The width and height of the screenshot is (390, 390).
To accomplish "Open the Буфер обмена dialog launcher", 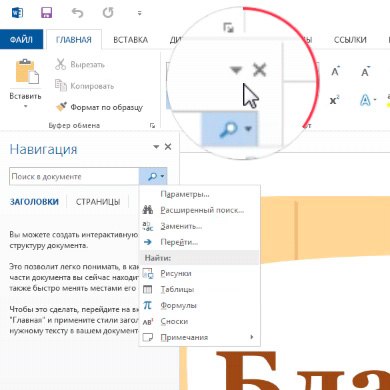I will tap(152, 125).
